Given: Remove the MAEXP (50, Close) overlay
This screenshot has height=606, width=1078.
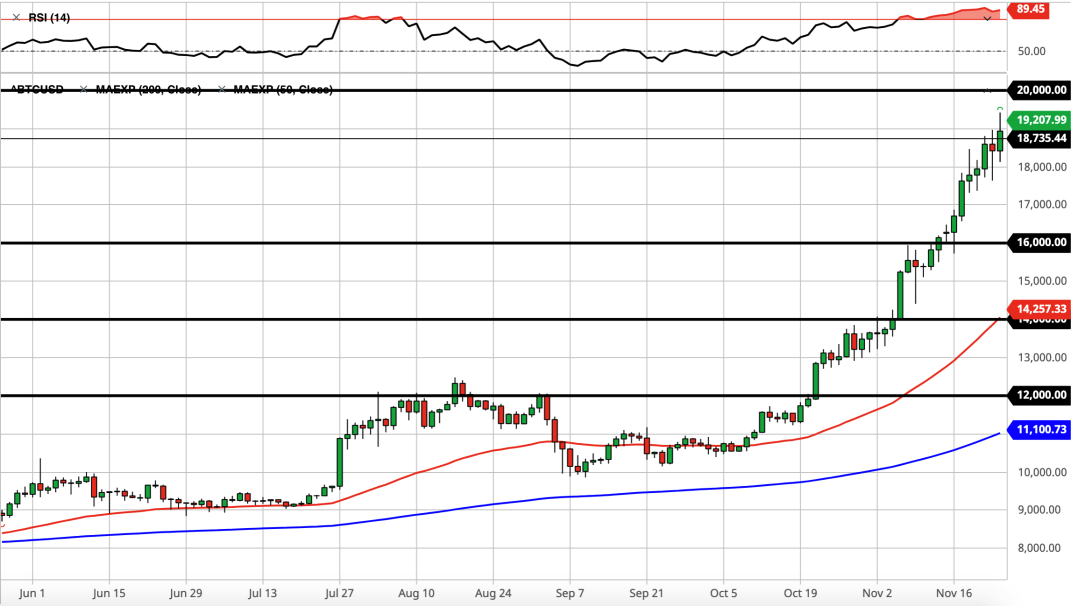Looking at the screenshot, I should [221, 89].
